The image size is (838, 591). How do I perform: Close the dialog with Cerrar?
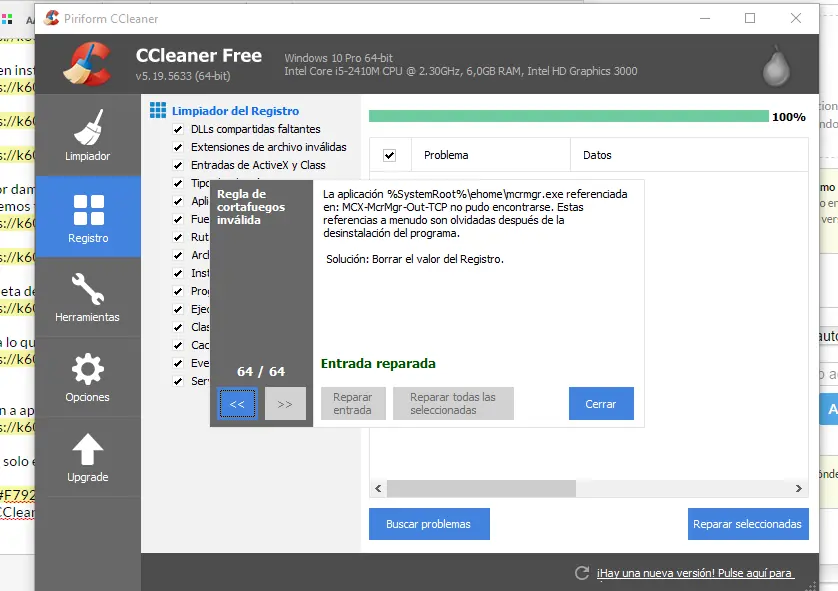(x=601, y=404)
